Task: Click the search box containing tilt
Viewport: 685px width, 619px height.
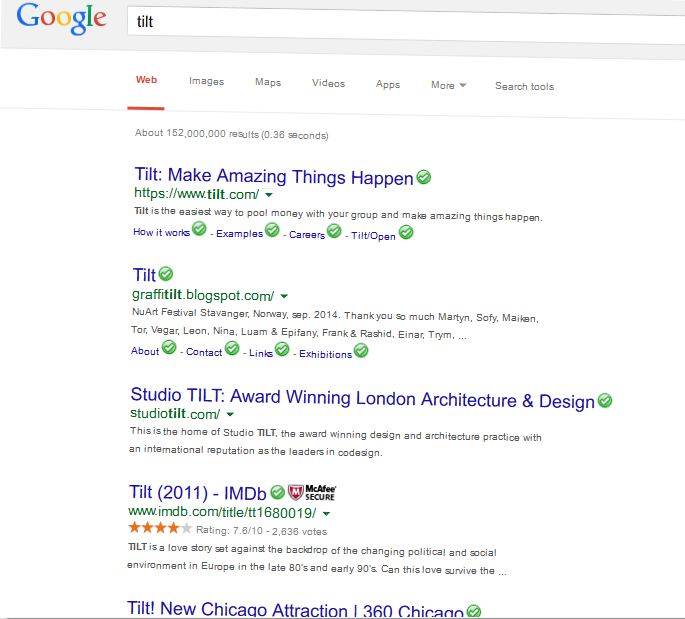Action: (406, 25)
